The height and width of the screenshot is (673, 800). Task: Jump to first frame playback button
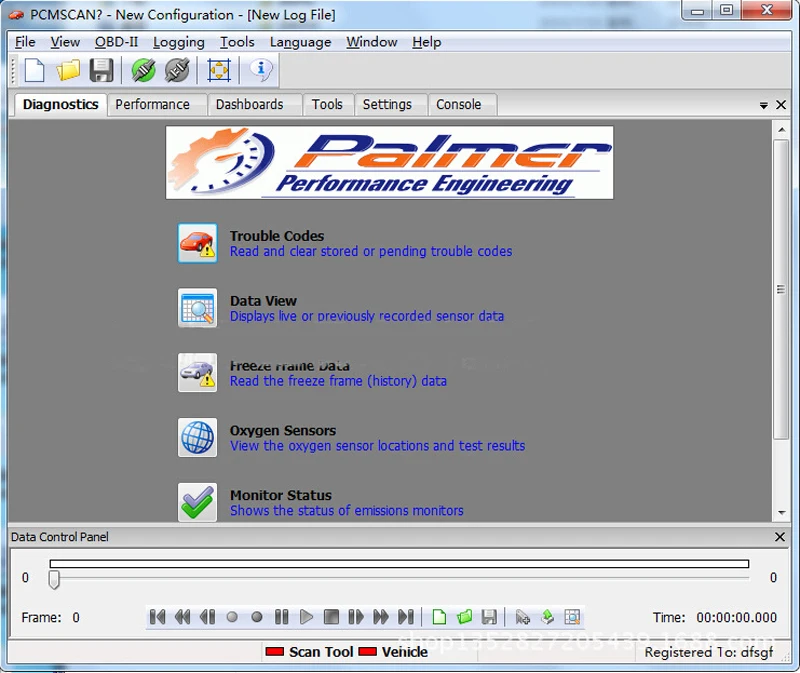[x=157, y=617]
